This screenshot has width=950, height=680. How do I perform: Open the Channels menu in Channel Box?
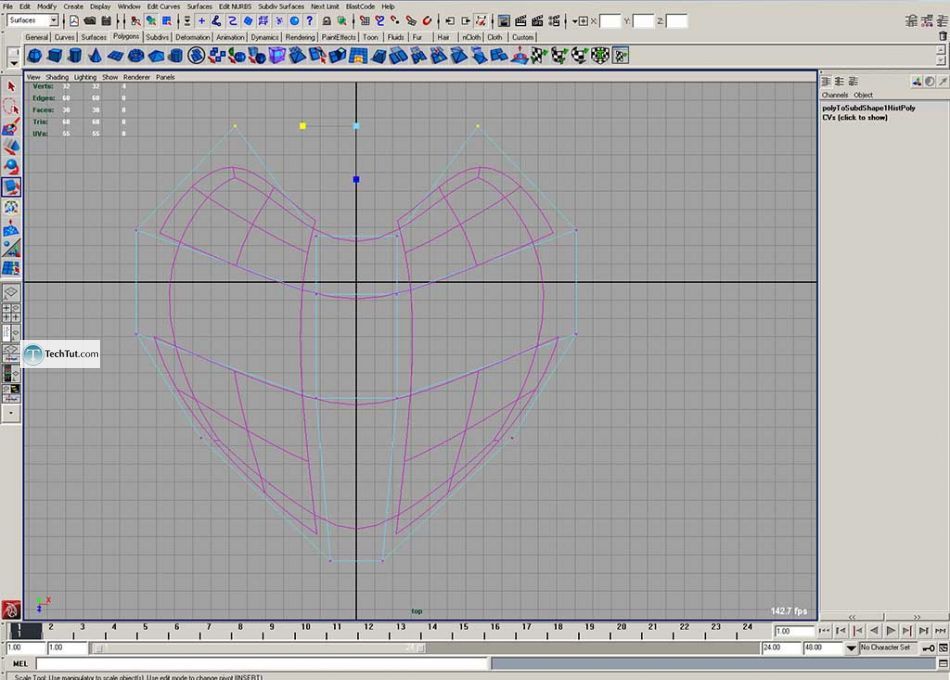point(834,95)
